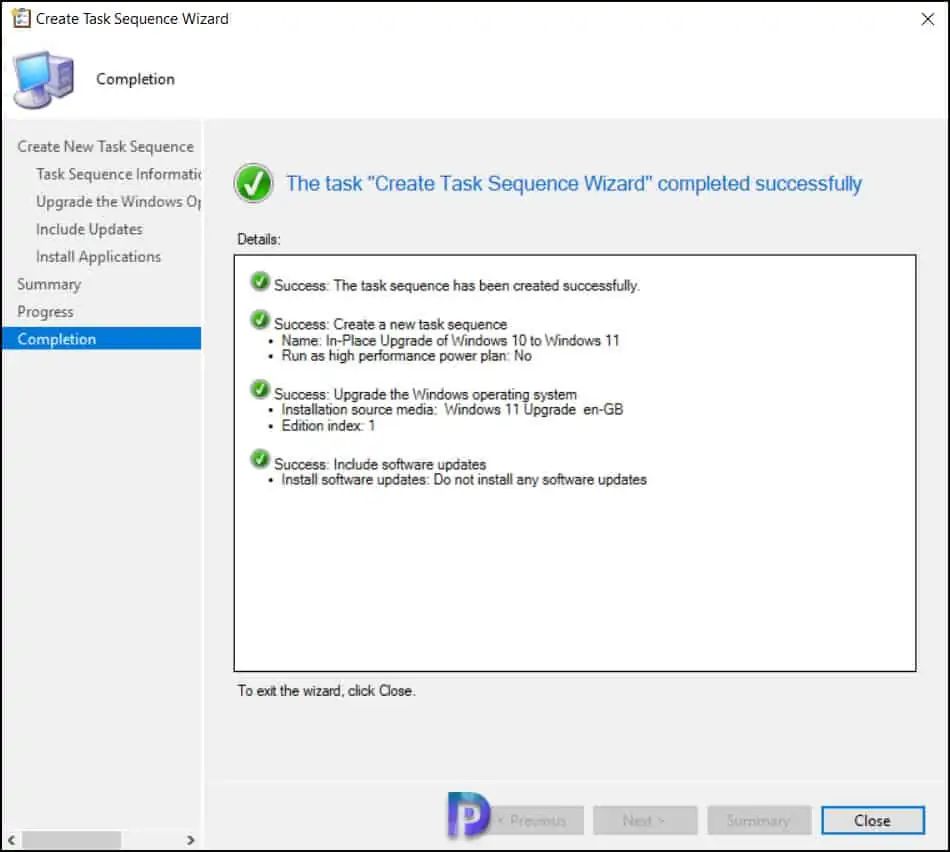Click the heading 'completed successfully' message
Image resolution: width=950 pixels, height=852 pixels.
pos(574,184)
